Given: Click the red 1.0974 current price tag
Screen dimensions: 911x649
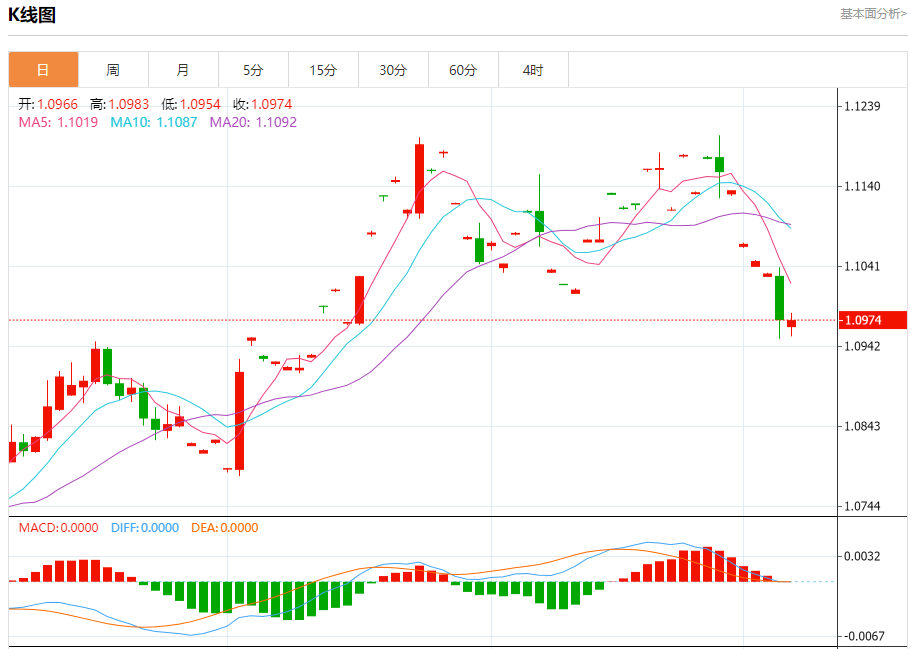Looking at the screenshot, I should click(x=872, y=320).
